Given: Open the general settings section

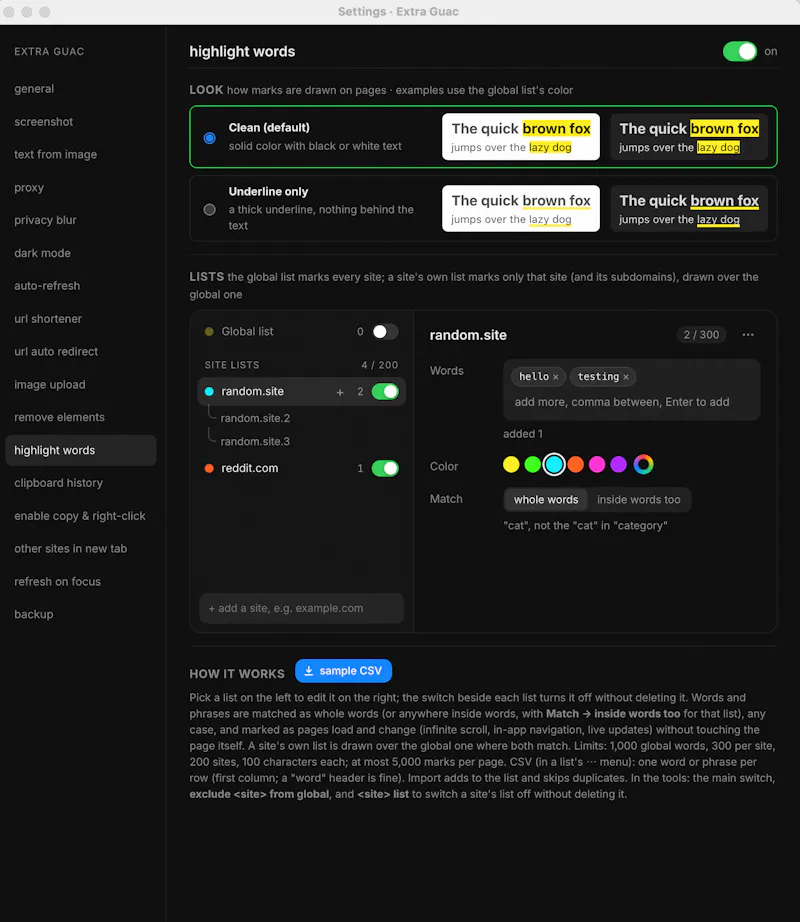Looking at the screenshot, I should pos(81,89).
